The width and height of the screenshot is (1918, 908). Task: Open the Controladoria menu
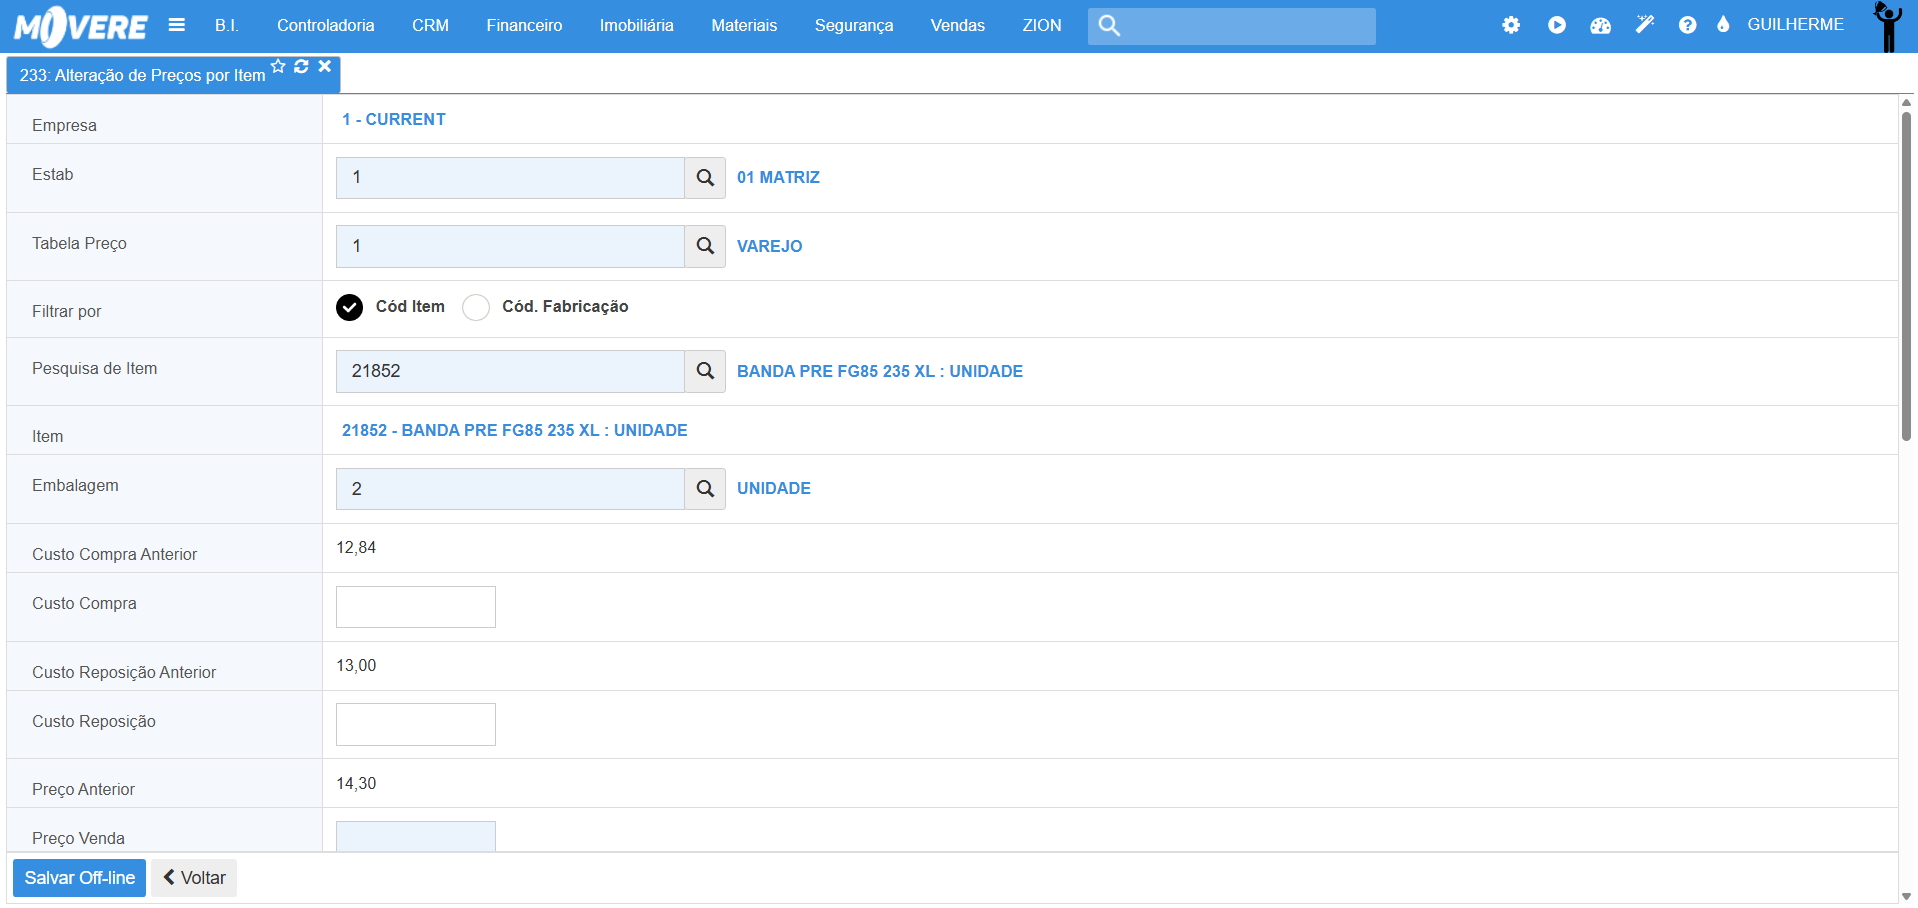[x=326, y=25]
